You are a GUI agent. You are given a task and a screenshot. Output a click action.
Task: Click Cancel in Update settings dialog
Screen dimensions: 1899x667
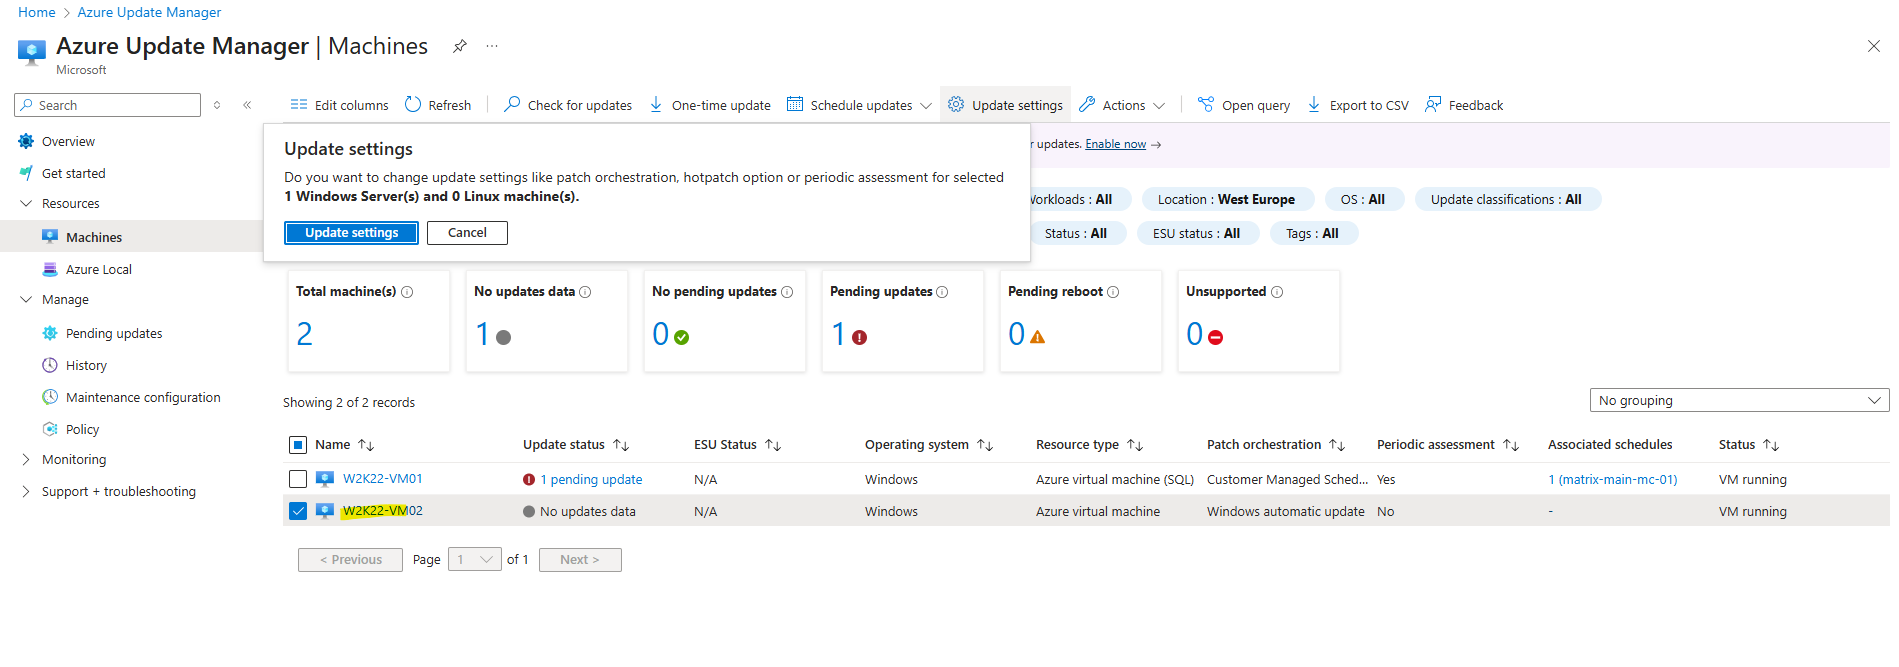(467, 233)
